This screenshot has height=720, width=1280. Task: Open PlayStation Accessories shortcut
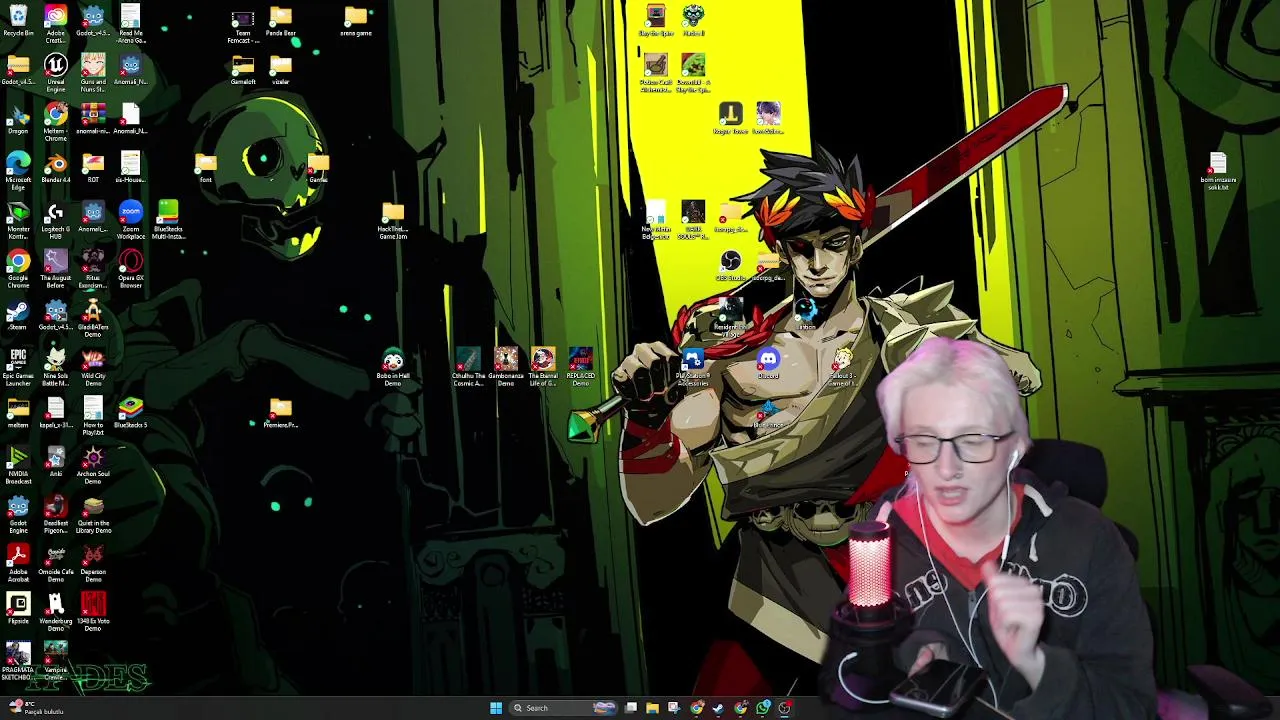(x=693, y=367)
